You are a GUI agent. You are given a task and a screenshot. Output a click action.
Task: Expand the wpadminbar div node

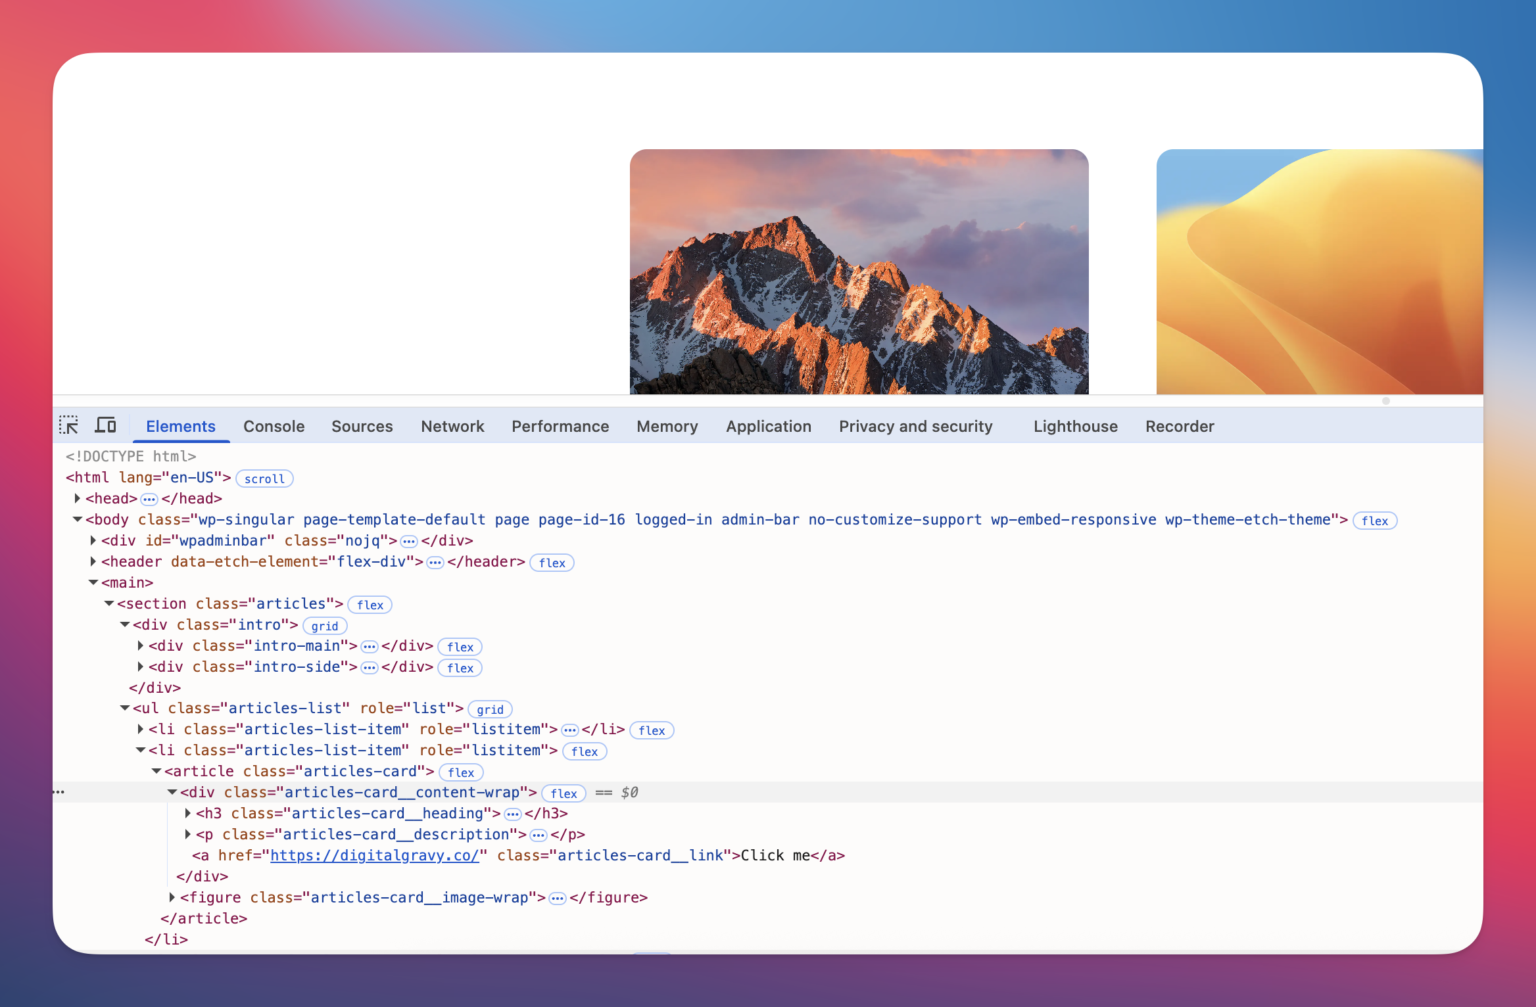pyautogui.click(x=93, y=540)
